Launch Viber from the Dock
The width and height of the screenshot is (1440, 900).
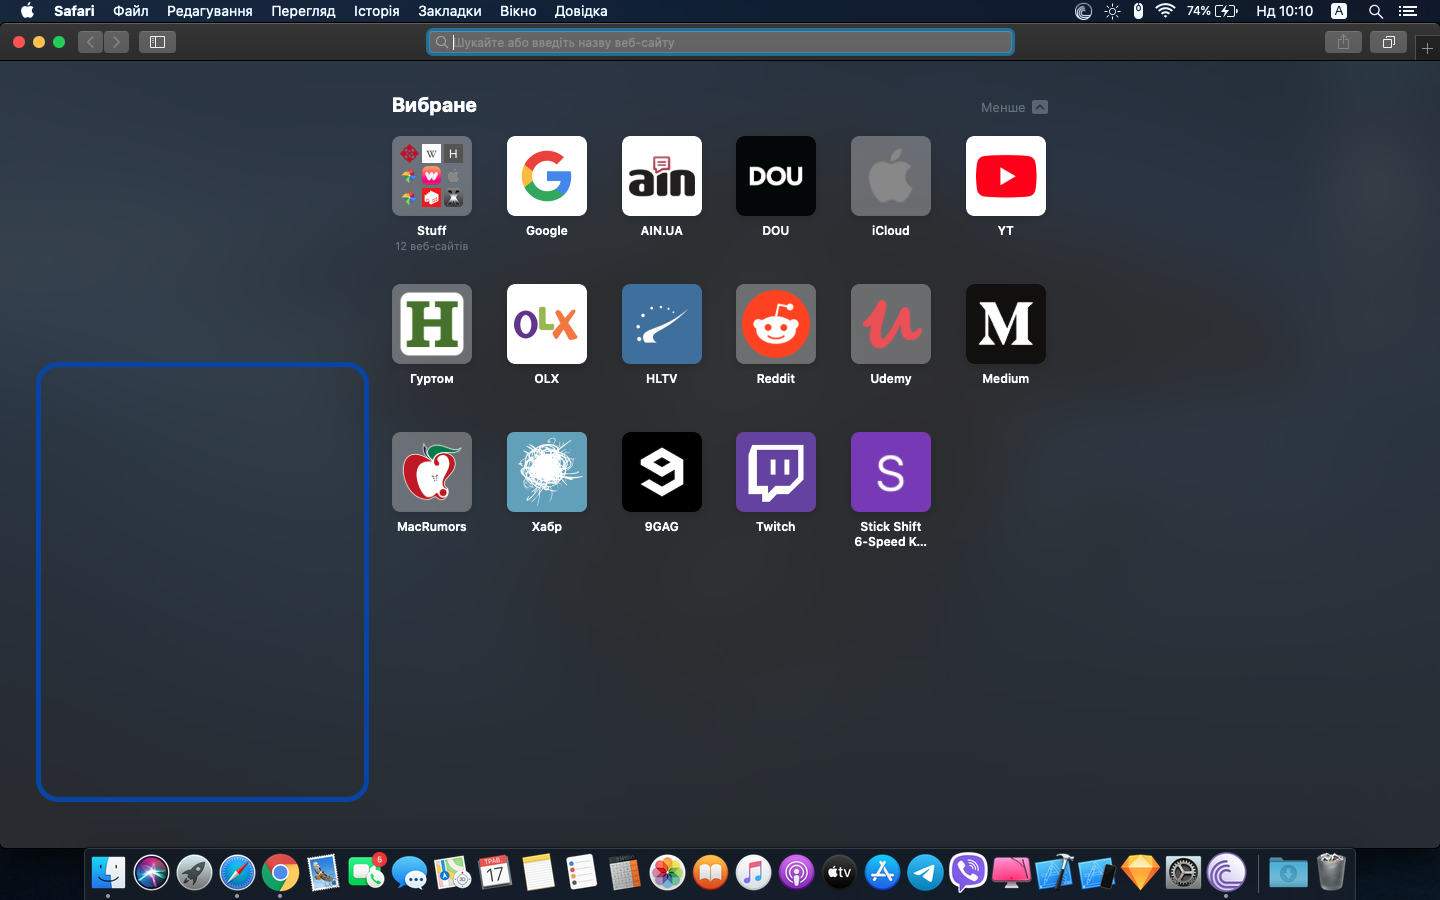pyautogui.click(x=968, y=873)
